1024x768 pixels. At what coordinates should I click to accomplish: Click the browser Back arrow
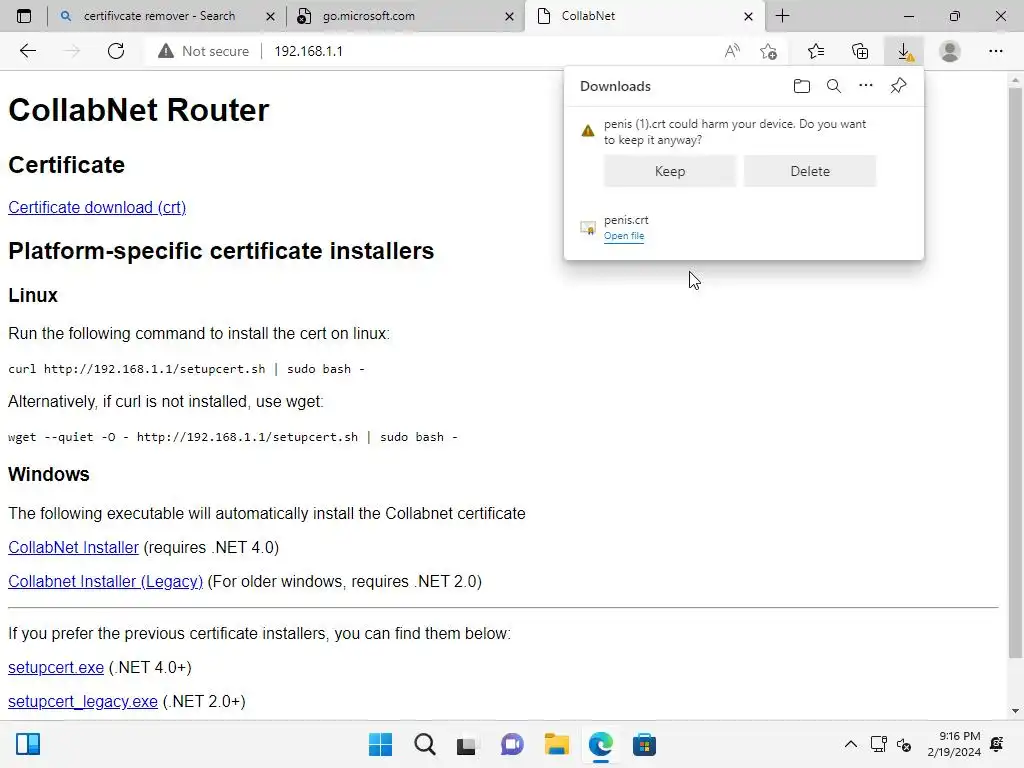27,51
